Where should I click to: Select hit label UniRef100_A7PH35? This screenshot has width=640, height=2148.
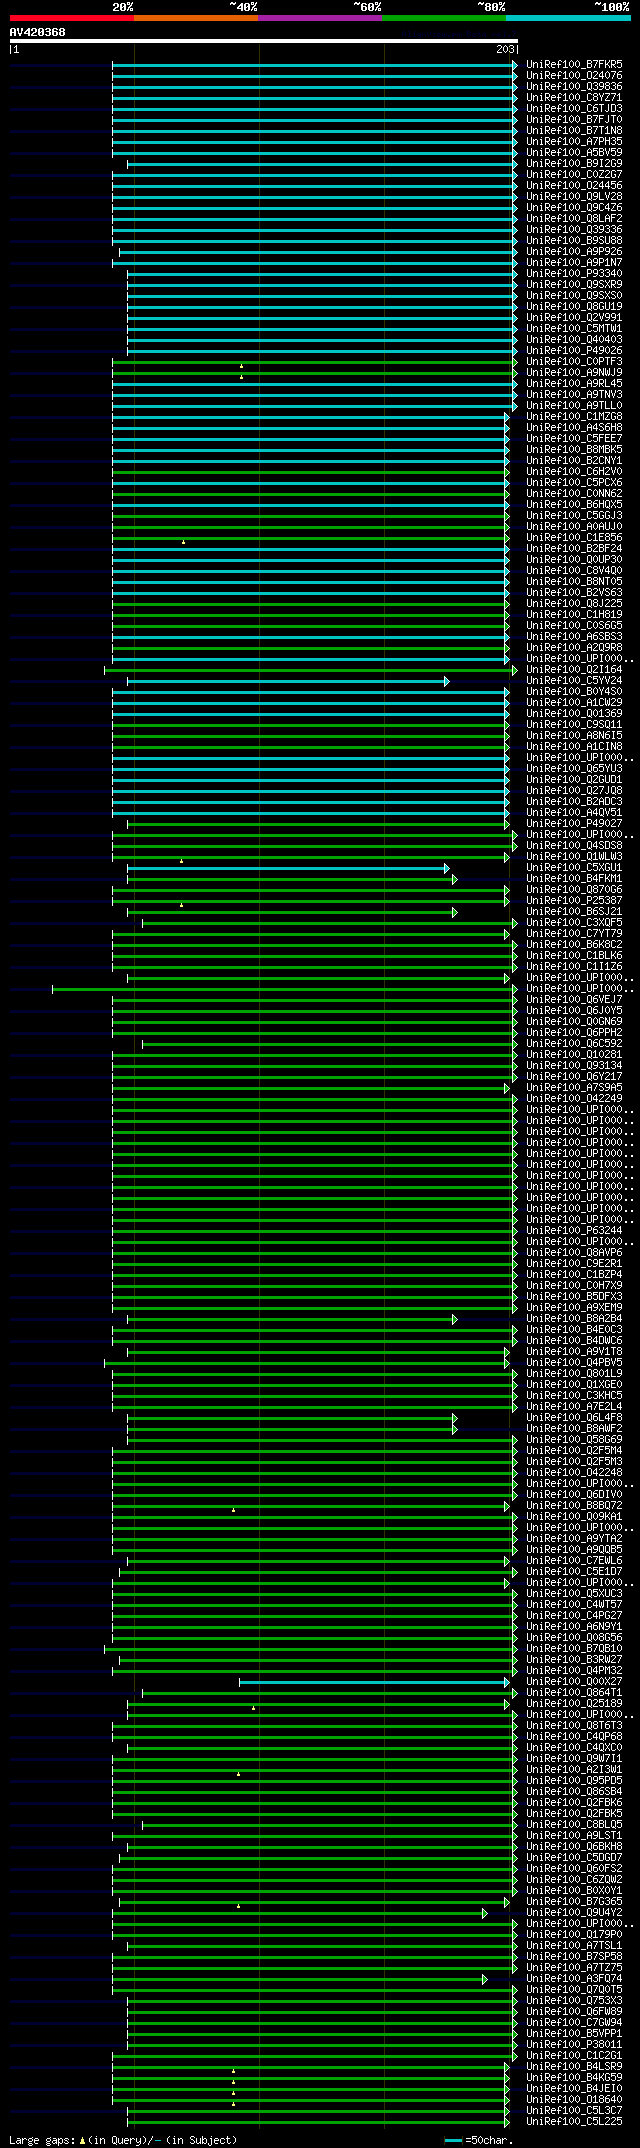[x=574, y=142]
